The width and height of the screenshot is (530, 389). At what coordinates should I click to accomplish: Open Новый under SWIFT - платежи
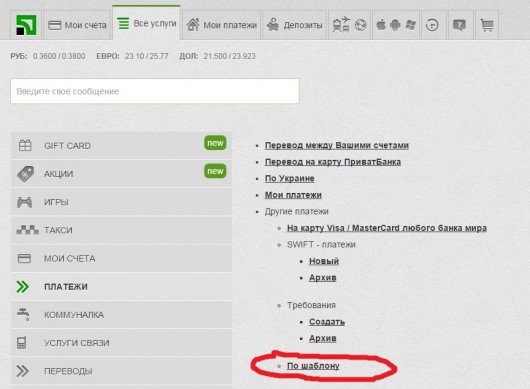[324, 261]
